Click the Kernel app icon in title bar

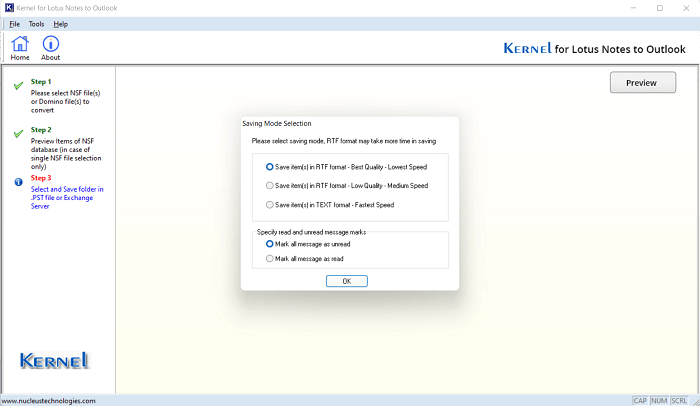pos(9,8)
